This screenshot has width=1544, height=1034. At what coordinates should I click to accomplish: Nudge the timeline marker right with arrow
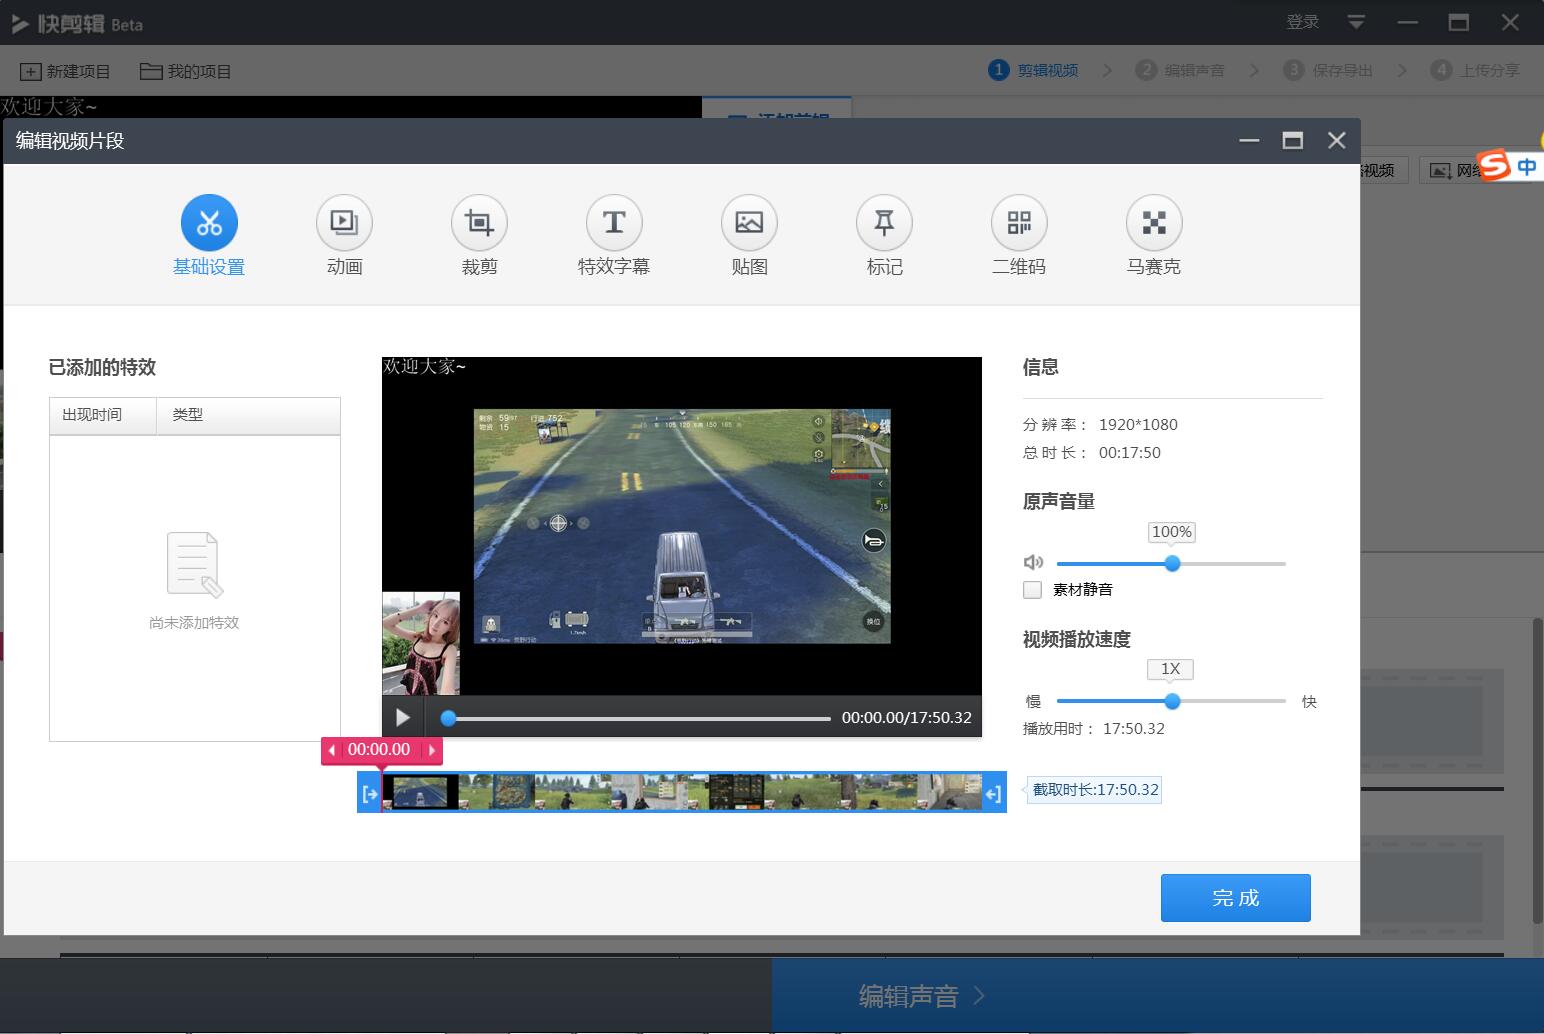tap(432, 750)
